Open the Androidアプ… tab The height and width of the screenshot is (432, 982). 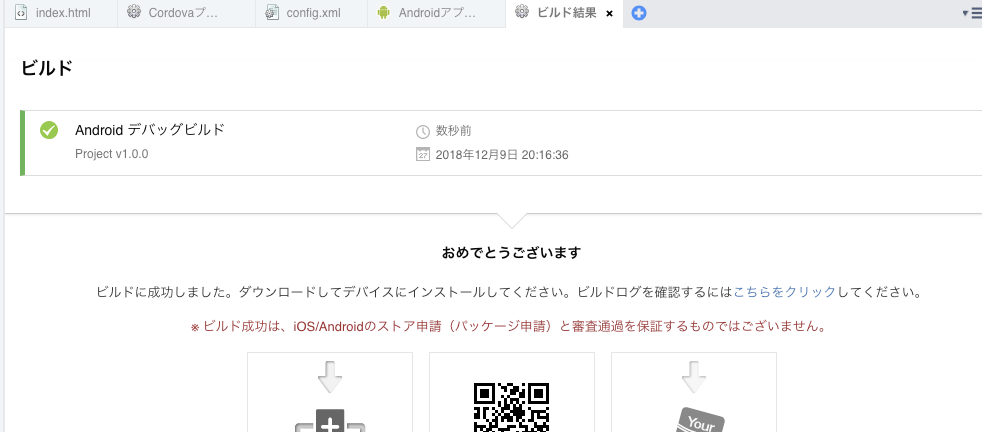[436, 13]
